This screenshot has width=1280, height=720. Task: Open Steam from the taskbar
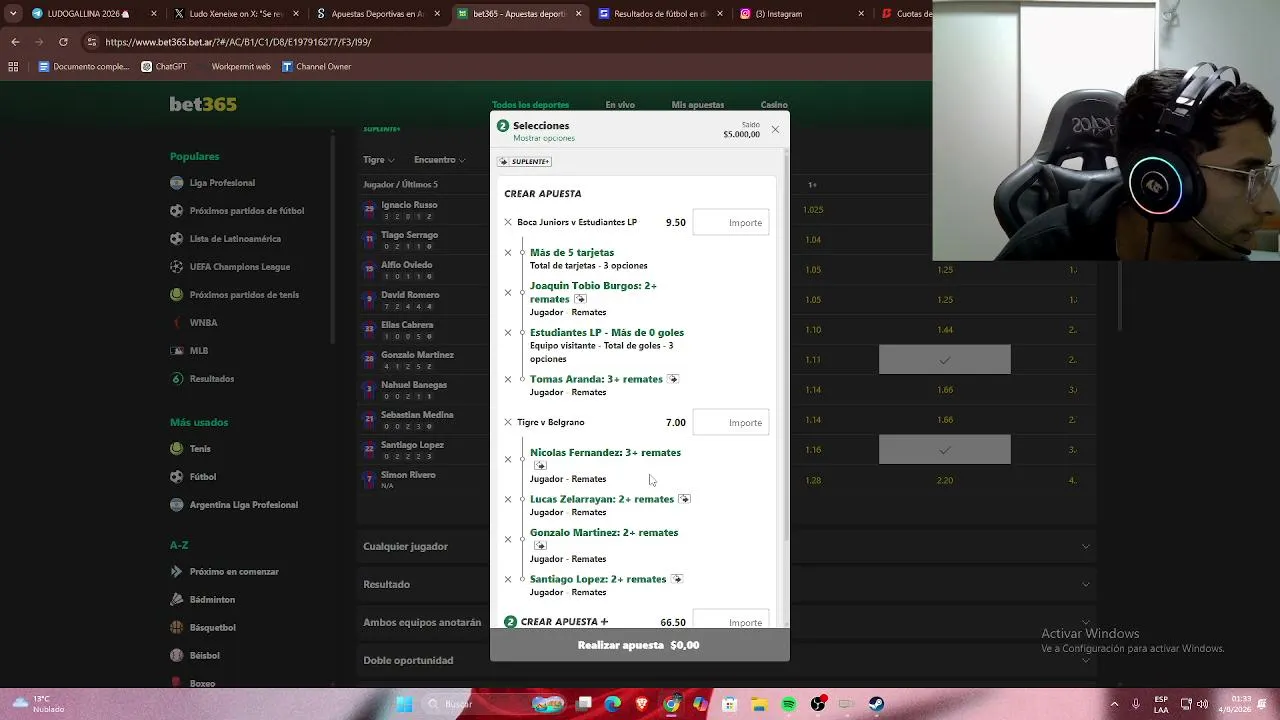[876, 704]
